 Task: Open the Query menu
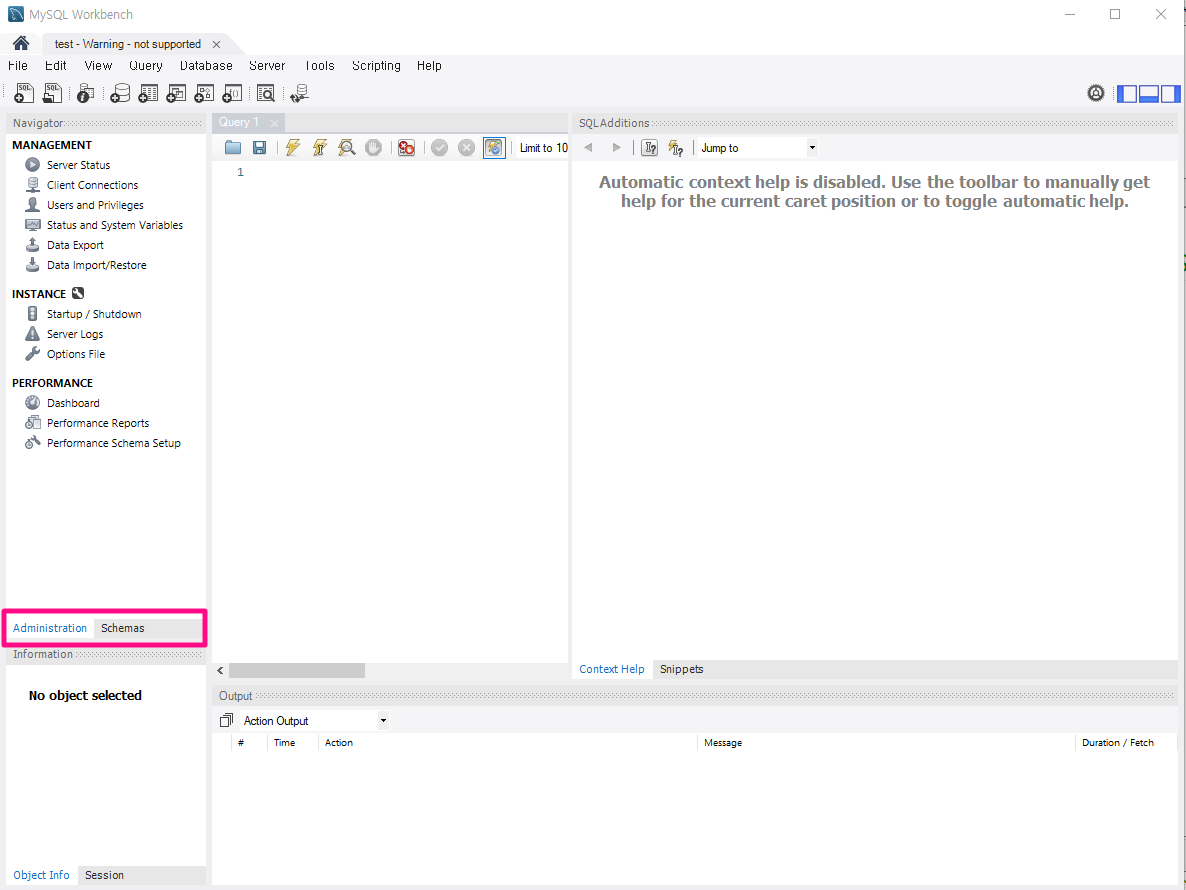[145, 66]
